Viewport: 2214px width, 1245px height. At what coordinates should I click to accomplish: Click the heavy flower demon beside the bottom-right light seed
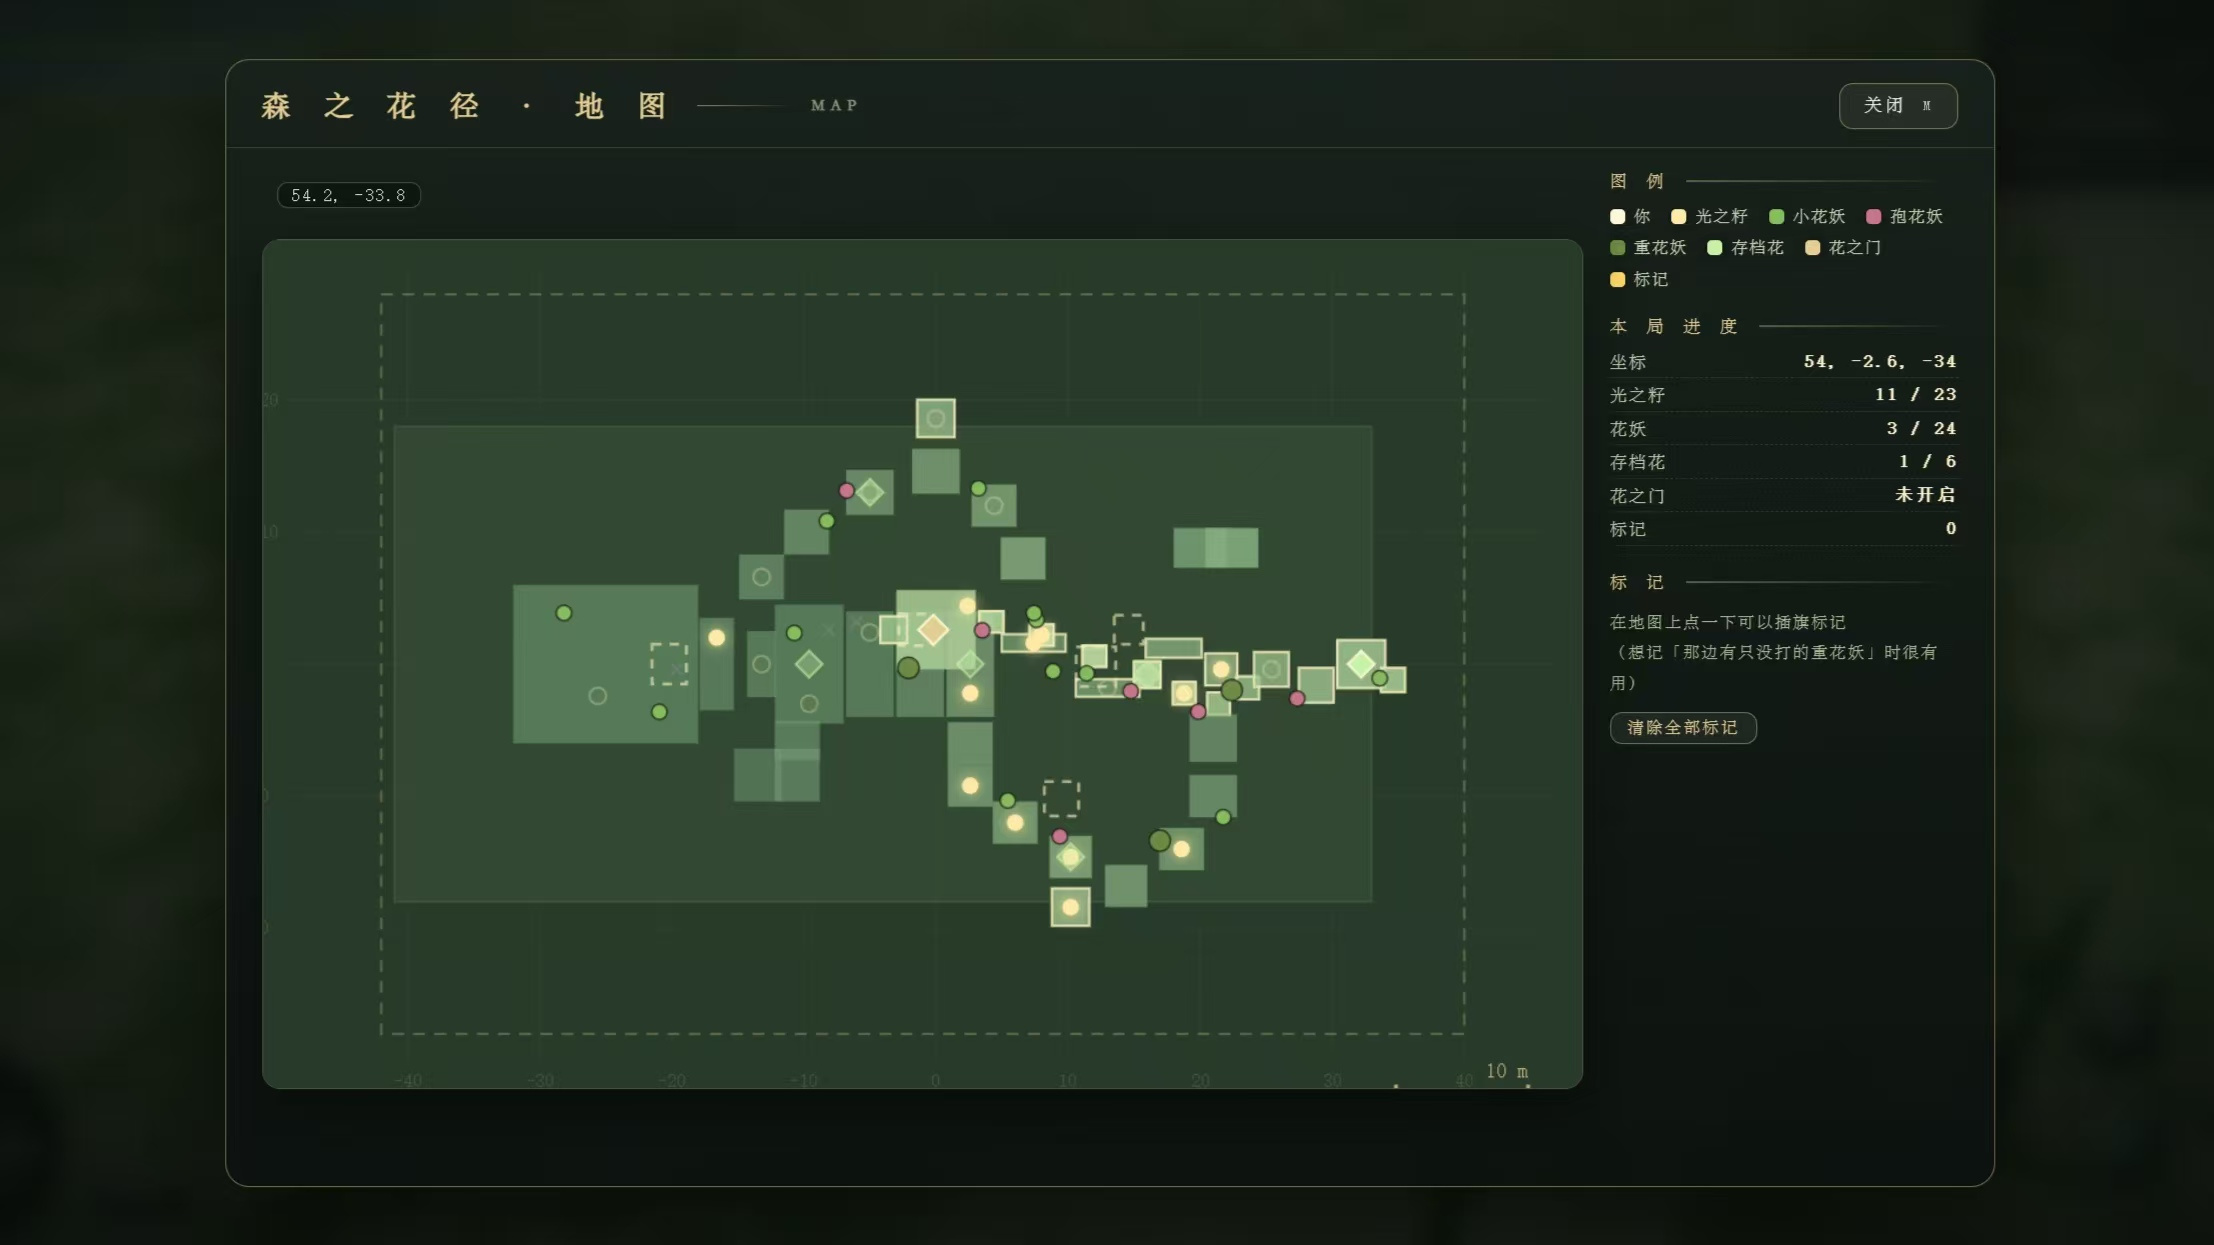[x=1159, y=840]
